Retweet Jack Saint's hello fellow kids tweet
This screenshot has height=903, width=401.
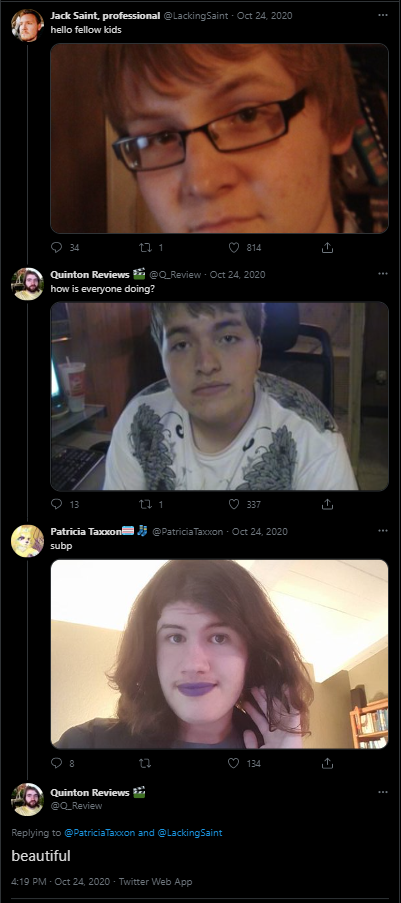click(145, 247)
